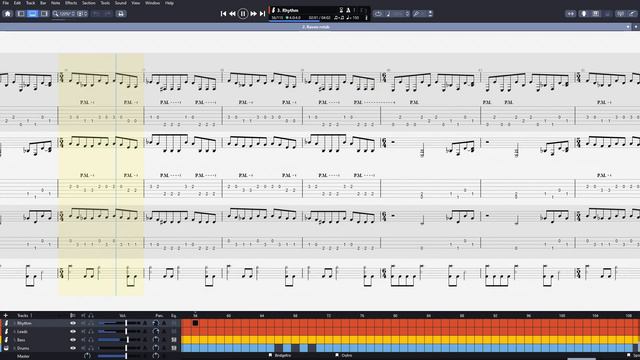This screenshot has height=360, width=640.
Task: Click the Drums track pan knob
Action: 156,348
